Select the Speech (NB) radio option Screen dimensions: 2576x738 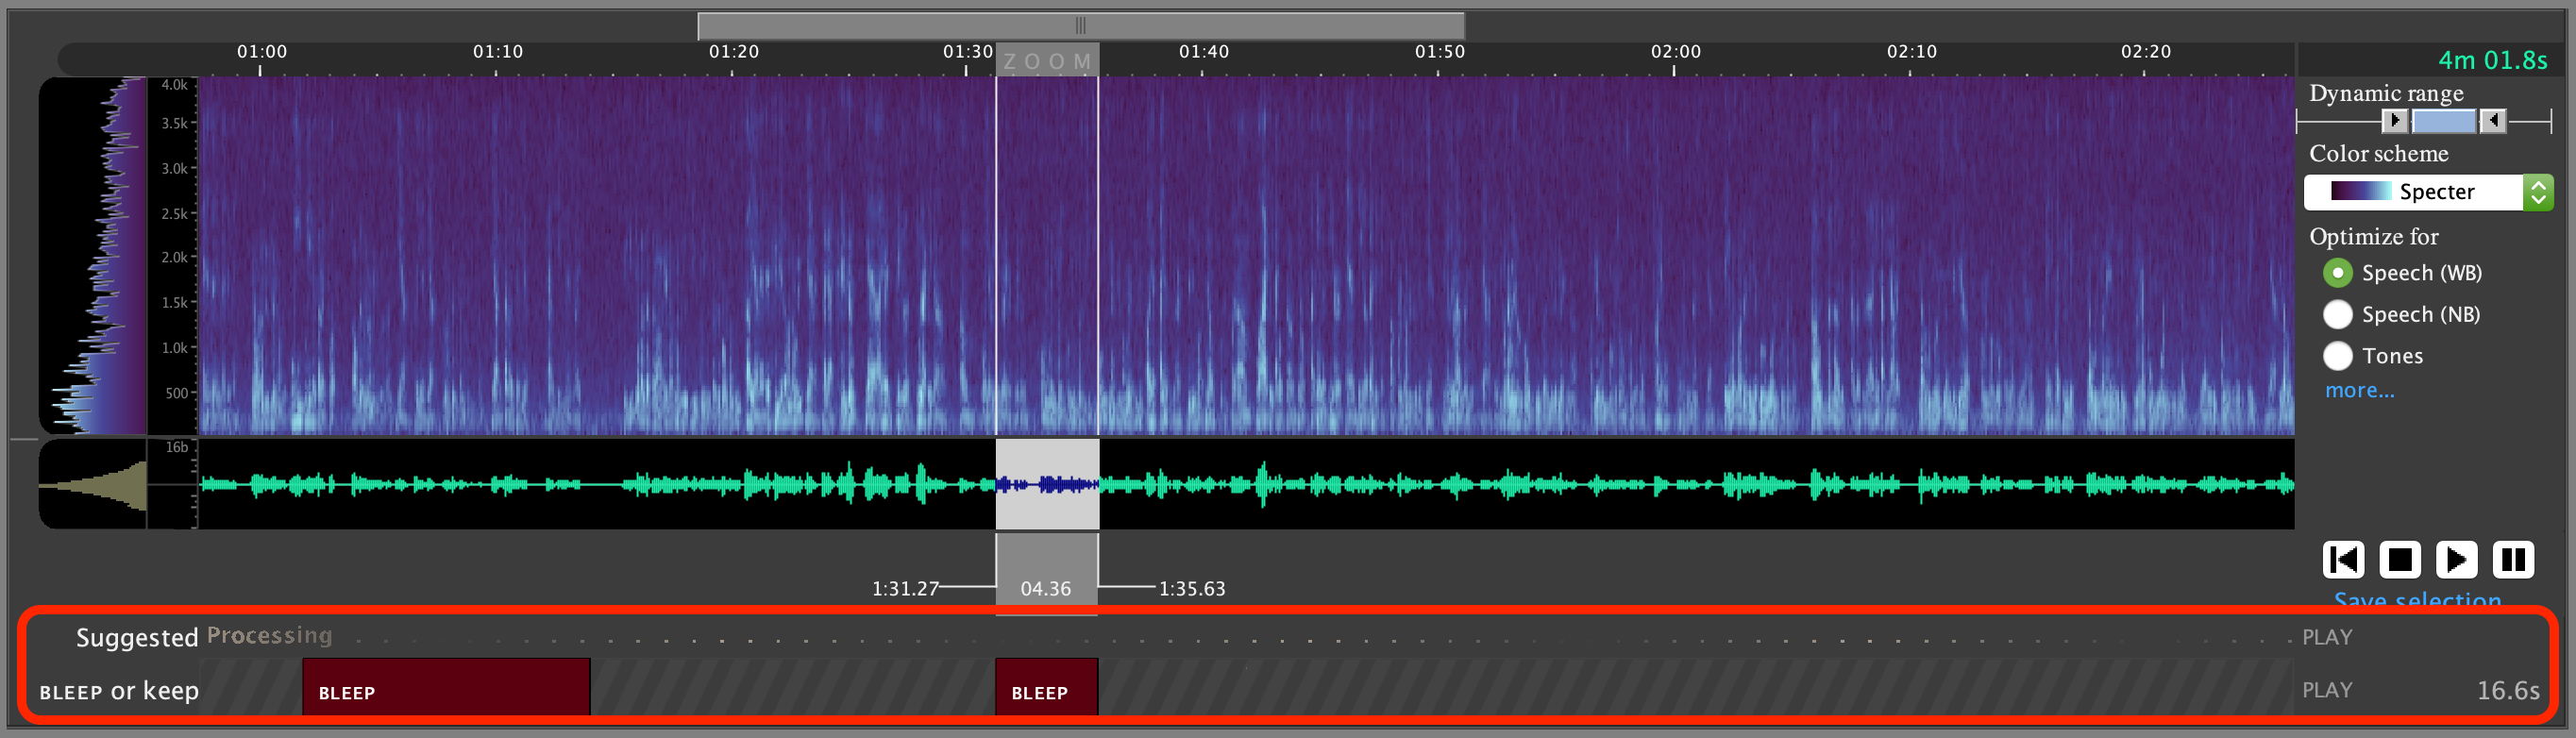[2337, 314]
